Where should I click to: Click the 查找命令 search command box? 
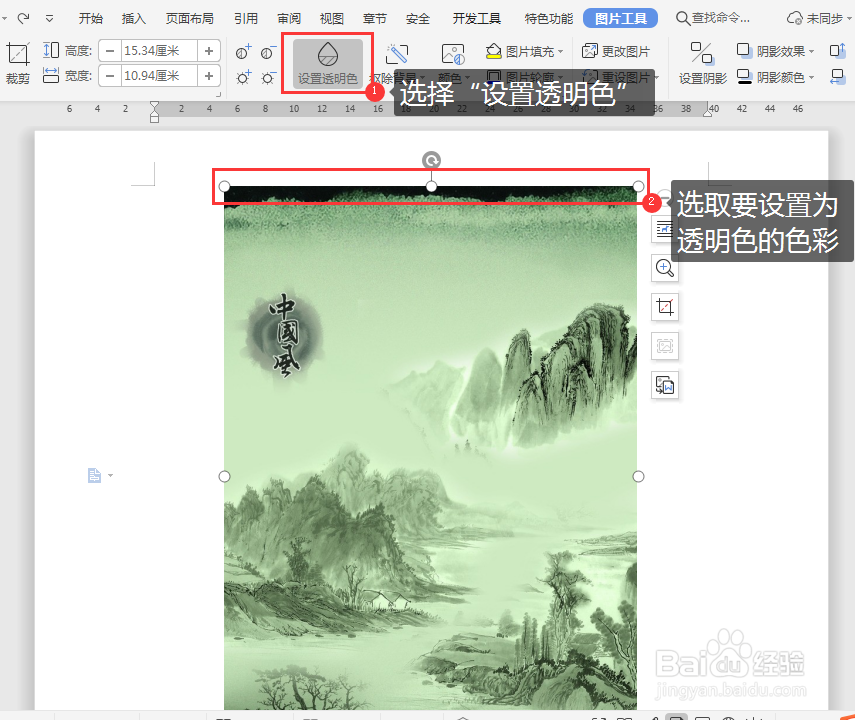pos(713,19)
